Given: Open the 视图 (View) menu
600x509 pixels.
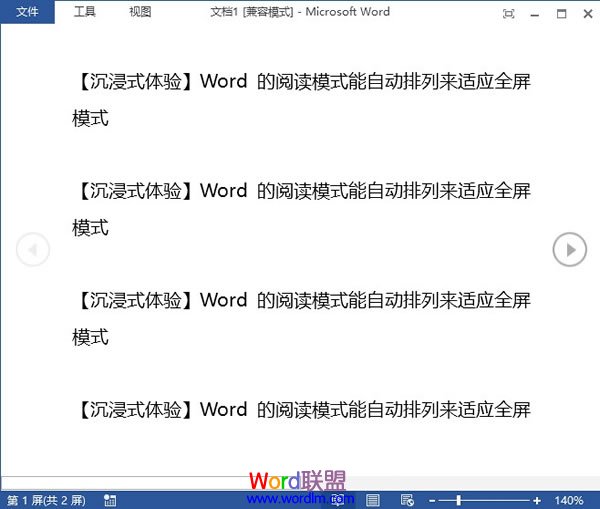Looking at the screenshot, I should [140, 12].
